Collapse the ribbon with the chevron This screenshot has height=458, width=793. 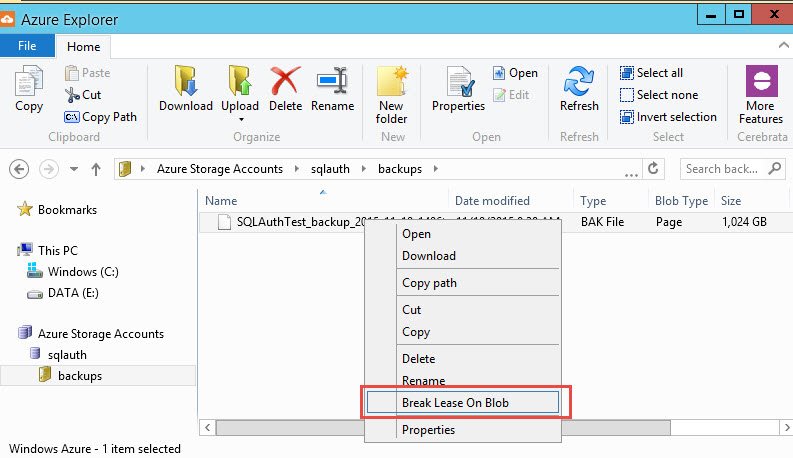783,45
